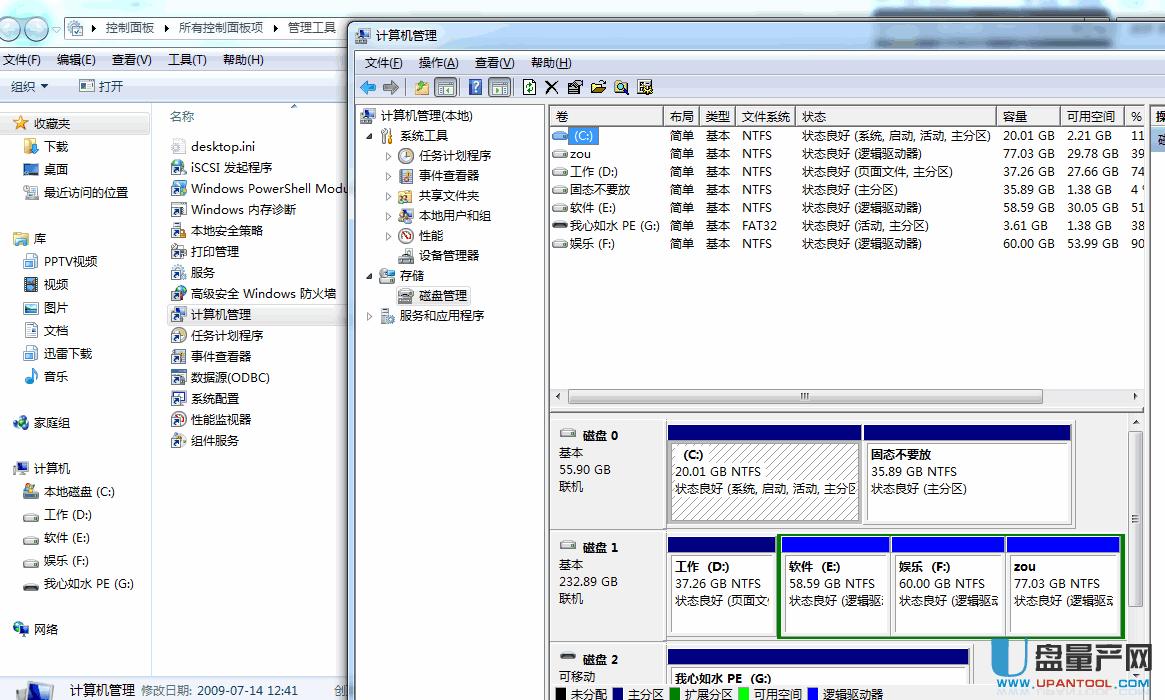Expand the 服务和应用程序 tree node
Image resolution: width=1165 pixels, height=700 pixels.
pos(369,316)
